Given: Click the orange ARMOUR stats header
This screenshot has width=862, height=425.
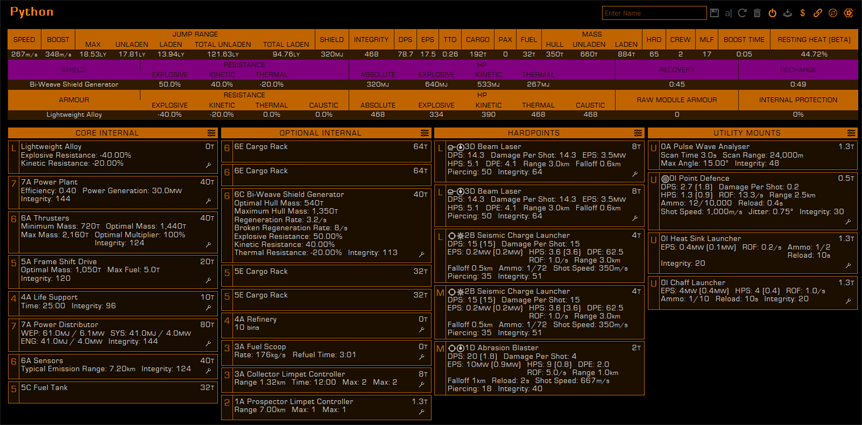Looking at the screenshot, I should click(74, 100).
